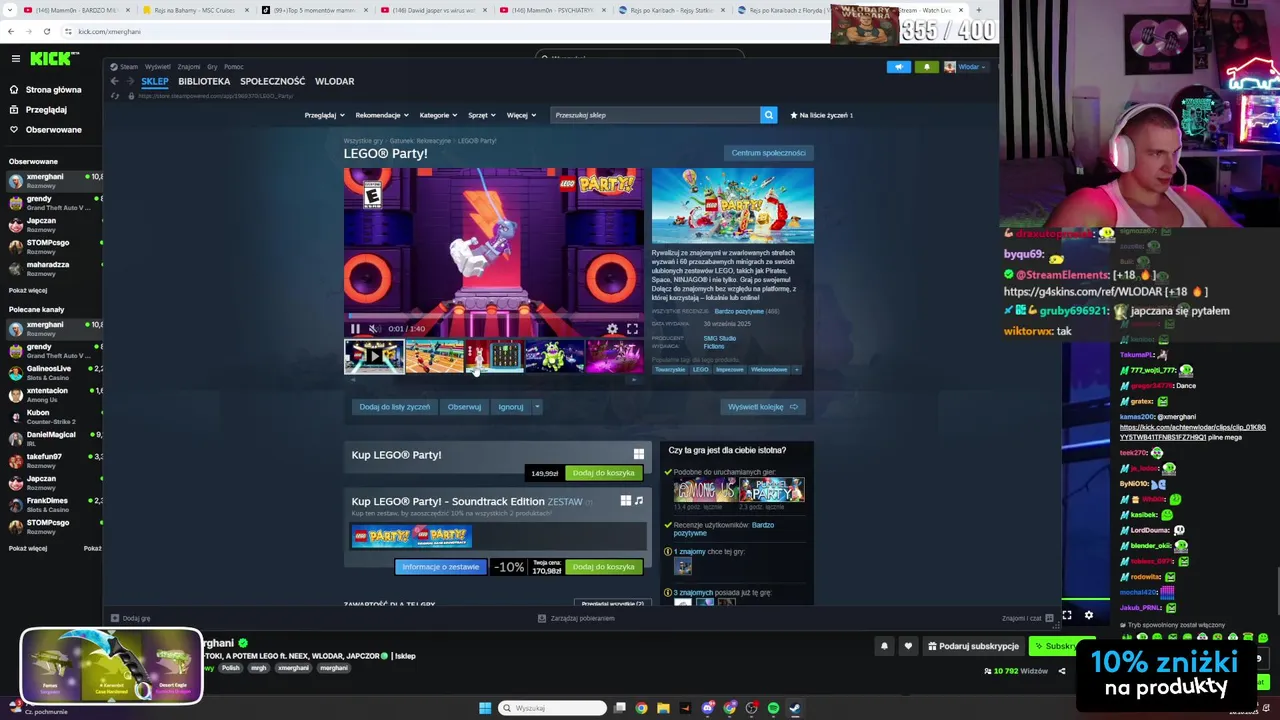This screenshot has height=720, width=1280.
Task: Open Steam from the taskbar
Action: (794, 708)
